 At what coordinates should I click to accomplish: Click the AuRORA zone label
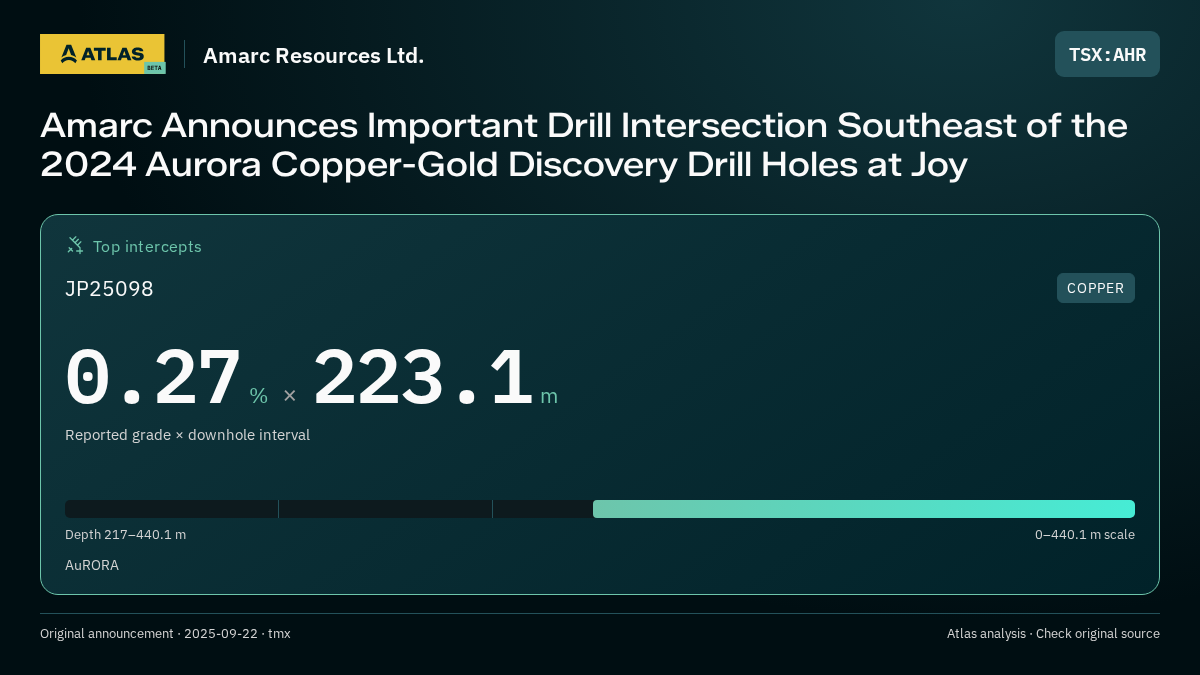(x=92, y=565)
